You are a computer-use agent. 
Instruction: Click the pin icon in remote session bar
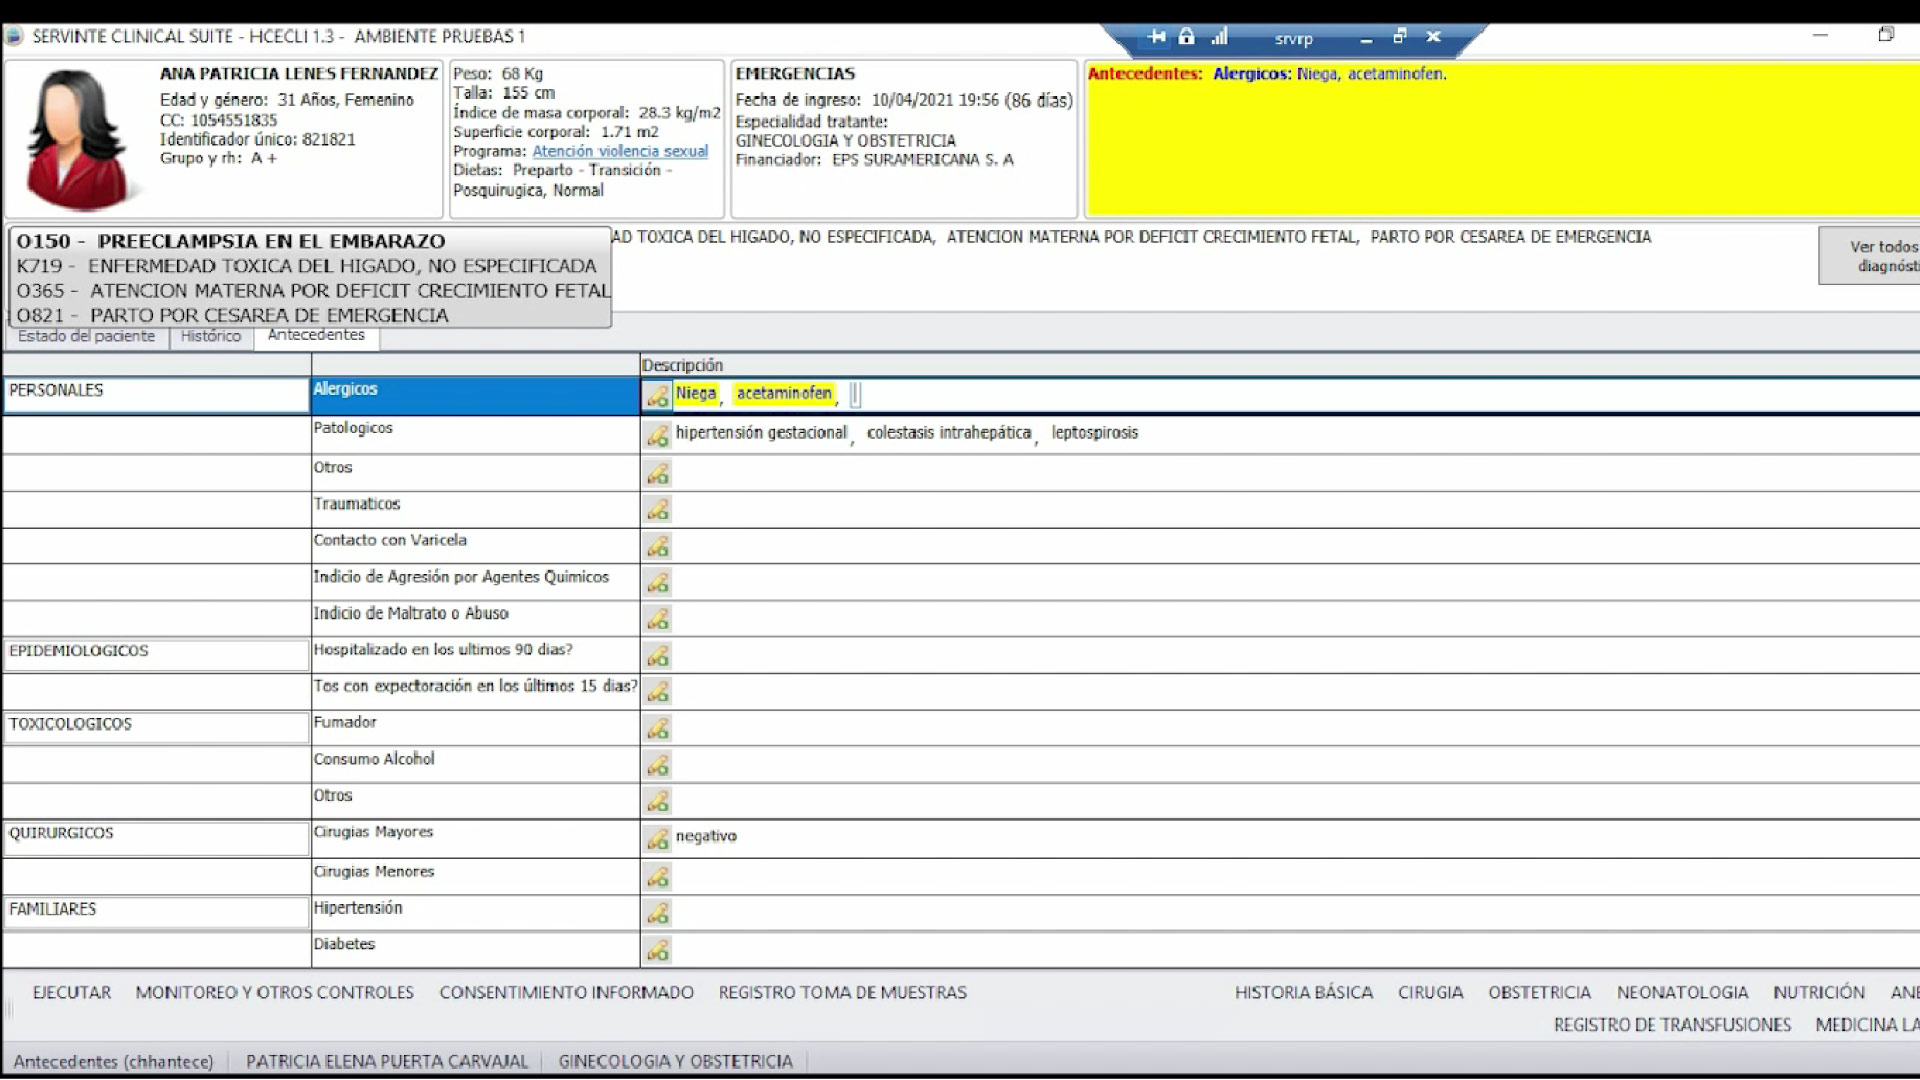(x=1157, y=37)
